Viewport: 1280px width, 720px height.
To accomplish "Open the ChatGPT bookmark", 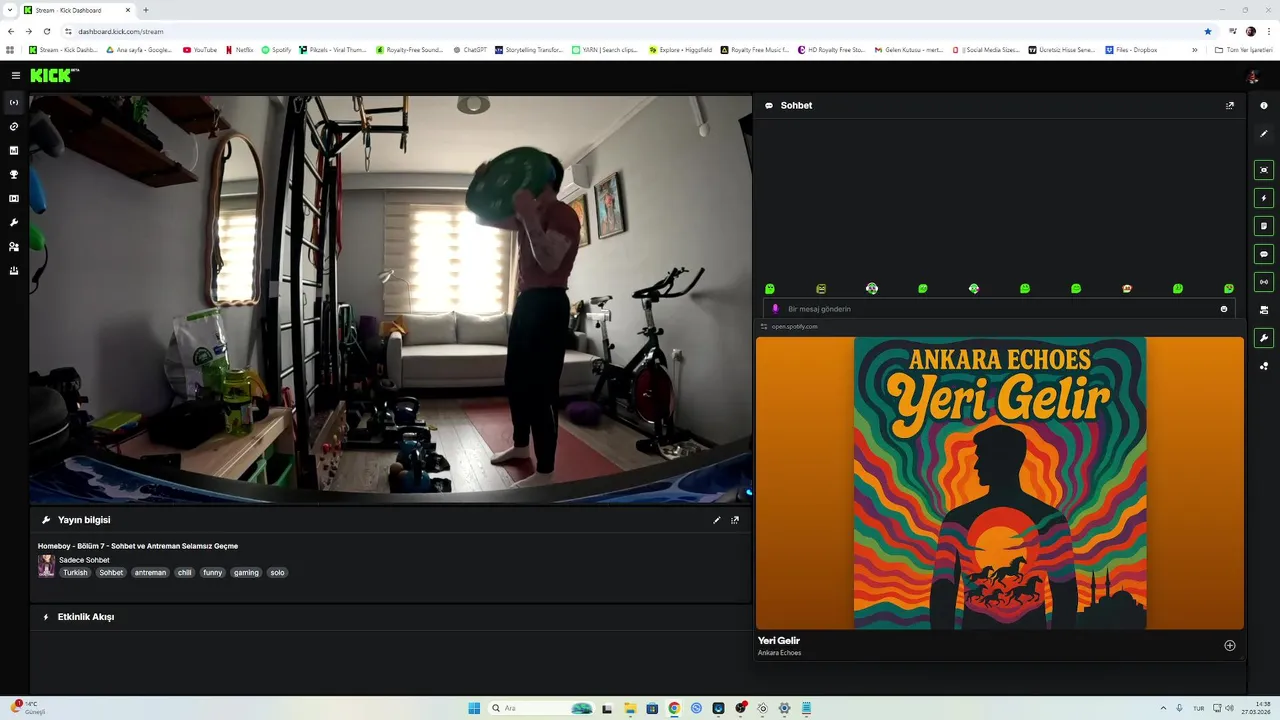I will (x=470, y=50).
